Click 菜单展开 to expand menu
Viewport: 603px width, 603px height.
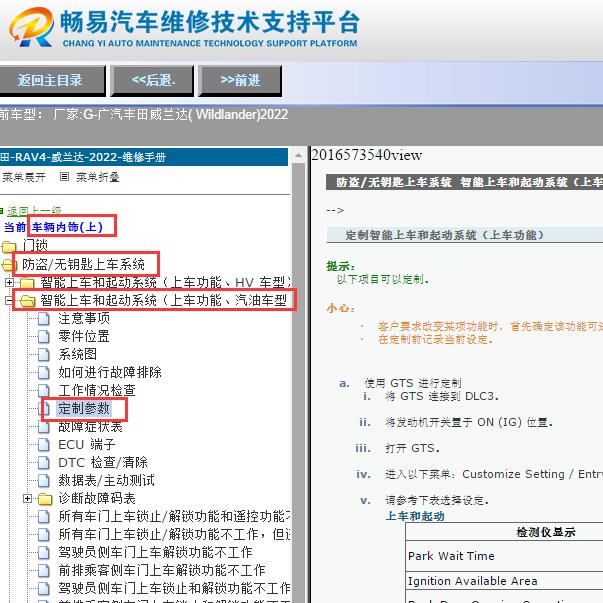click(23, 177)
